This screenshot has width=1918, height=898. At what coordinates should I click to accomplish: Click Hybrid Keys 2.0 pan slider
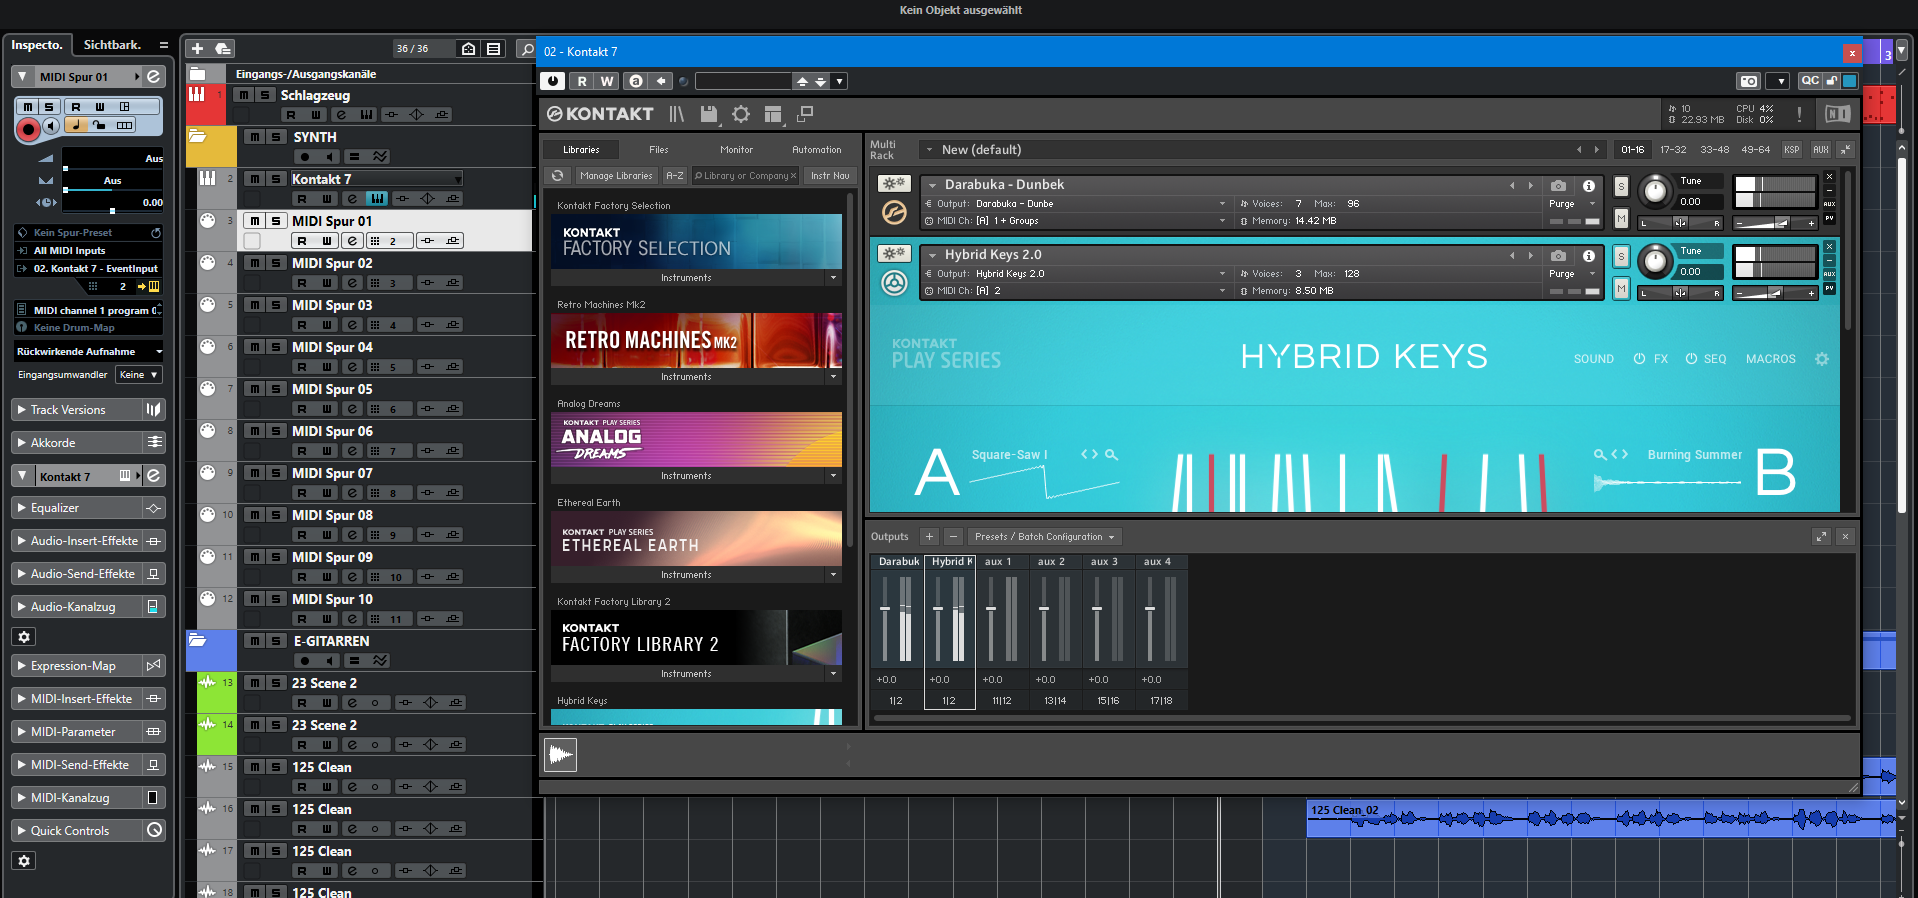1680,293
